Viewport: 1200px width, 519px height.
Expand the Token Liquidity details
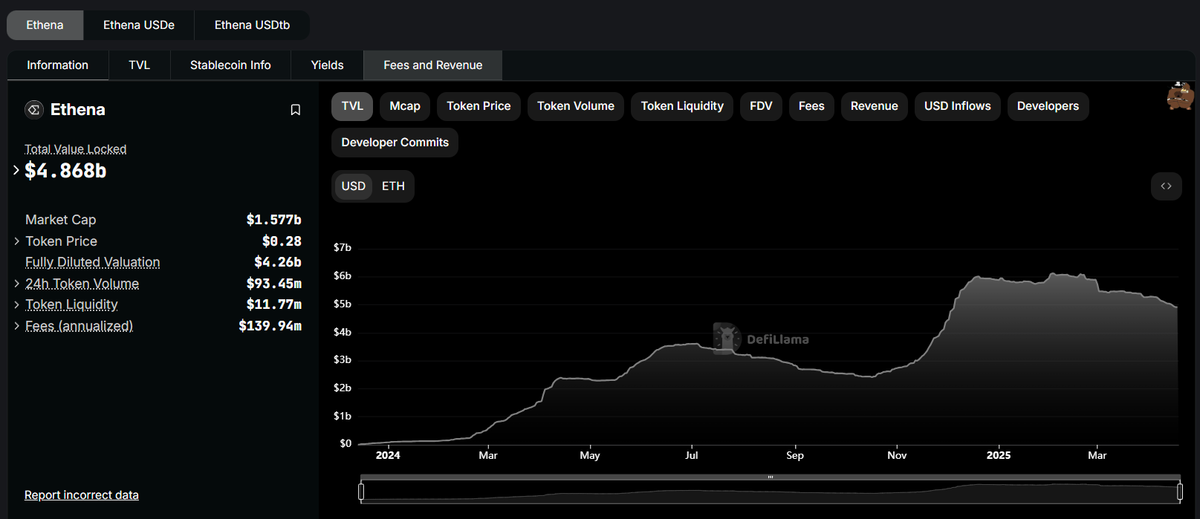(x=17, y=305)
